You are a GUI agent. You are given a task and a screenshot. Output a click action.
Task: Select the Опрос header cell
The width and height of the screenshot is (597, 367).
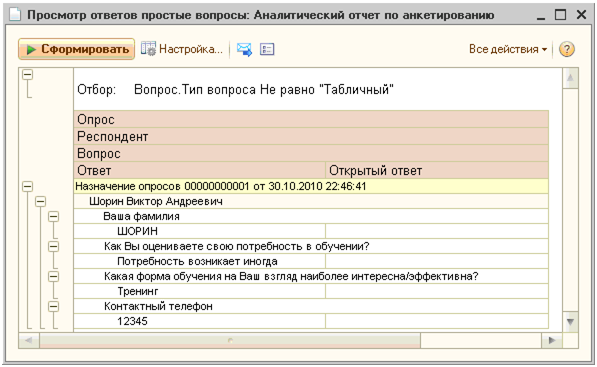pyautogui.click(x=311, y=119)
